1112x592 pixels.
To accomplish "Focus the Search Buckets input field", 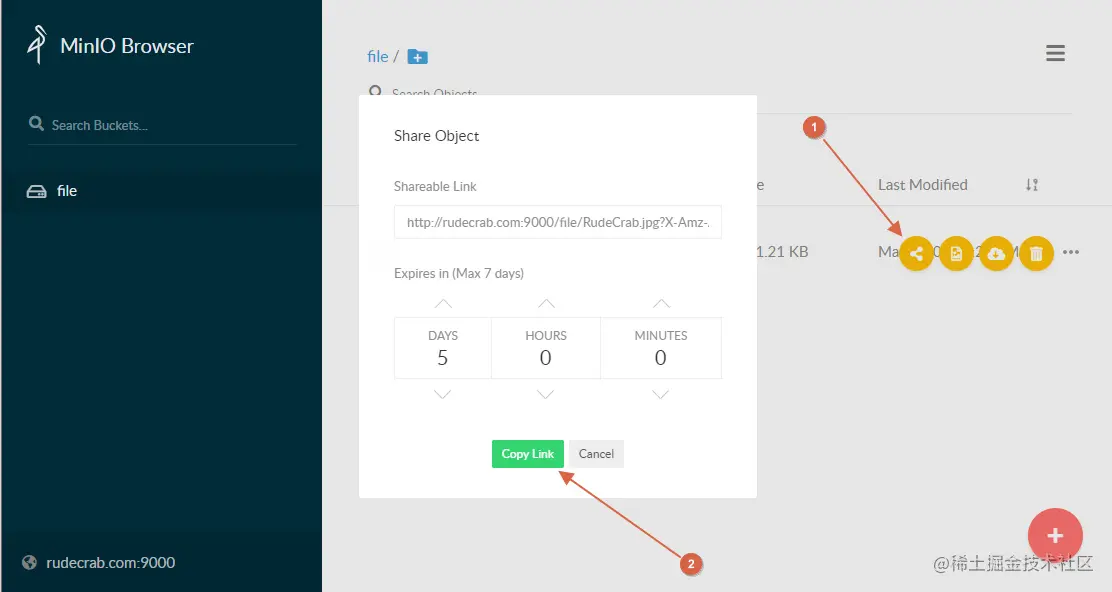I will click(x=162, y=125).
